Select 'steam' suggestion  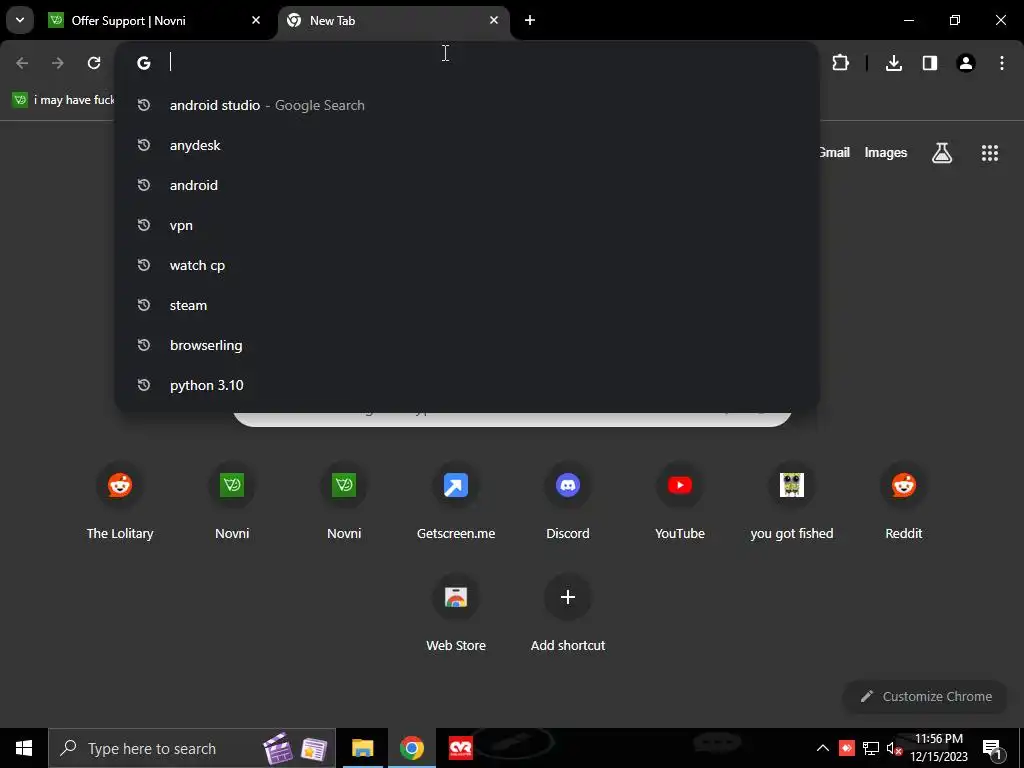click(x=467, y=306)
